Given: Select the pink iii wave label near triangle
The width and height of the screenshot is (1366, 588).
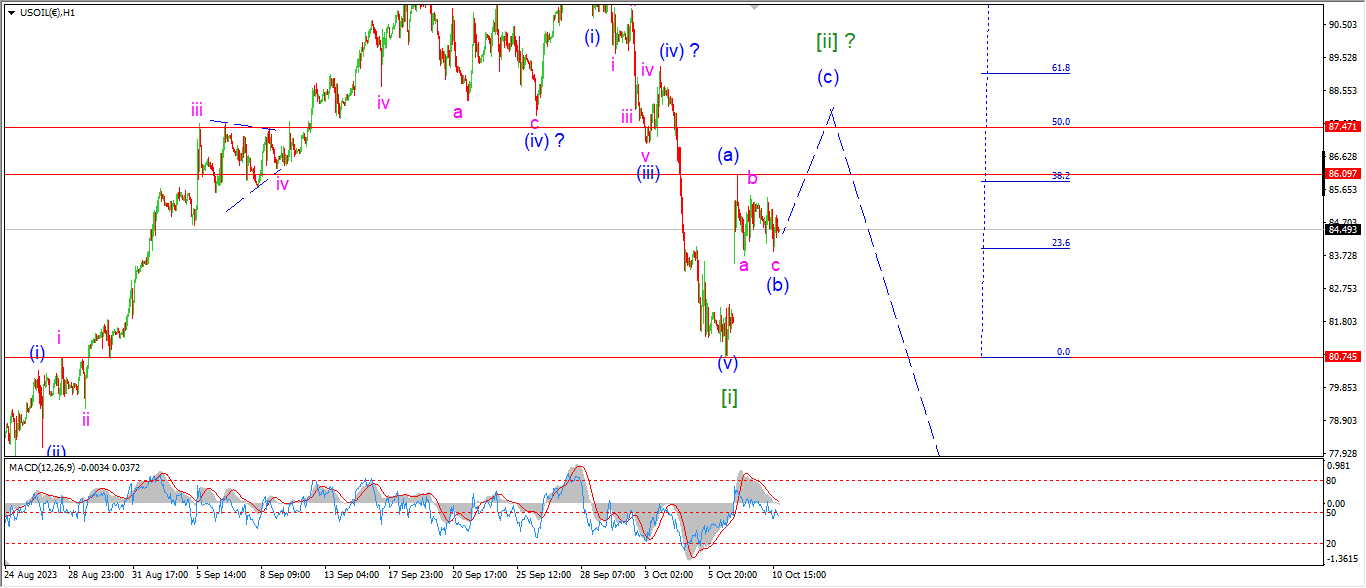Looking at the screenshot, I should [198, 110].
